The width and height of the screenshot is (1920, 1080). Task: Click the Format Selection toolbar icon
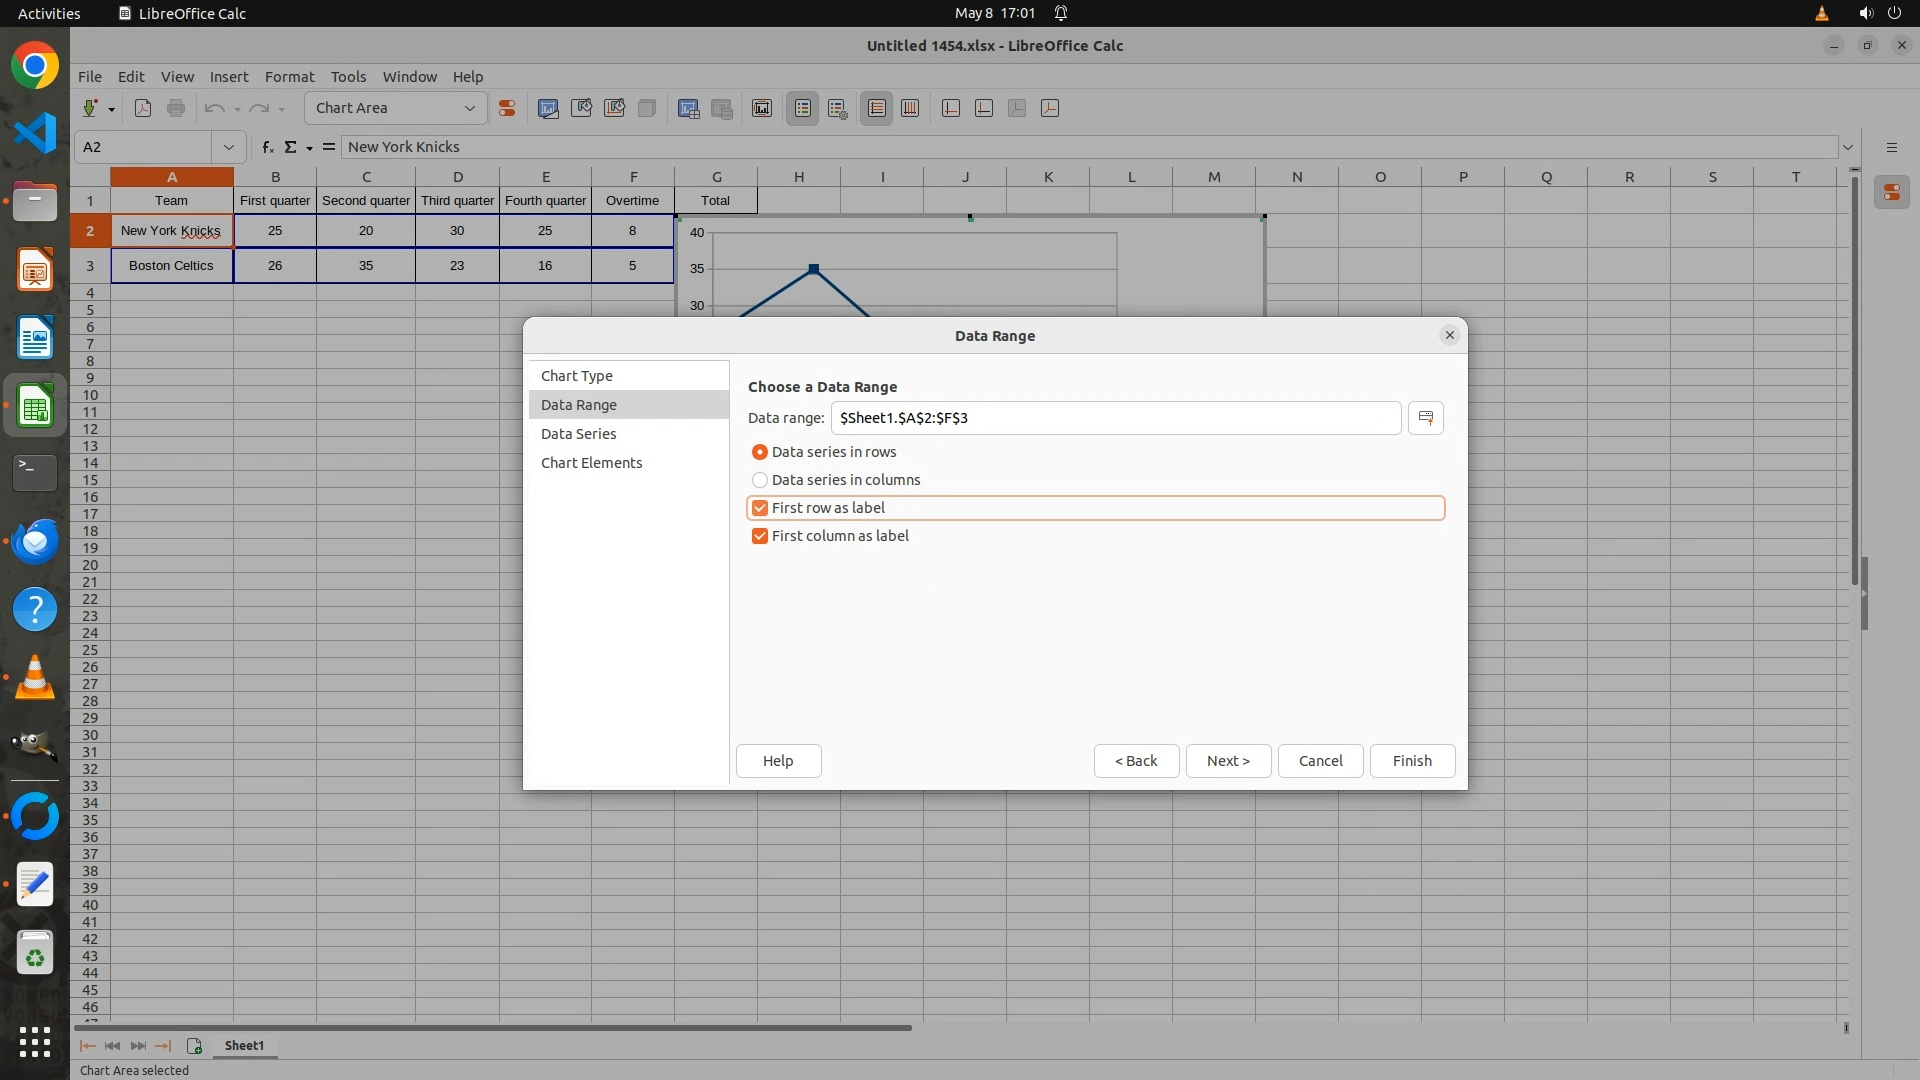tap(507, 108)
